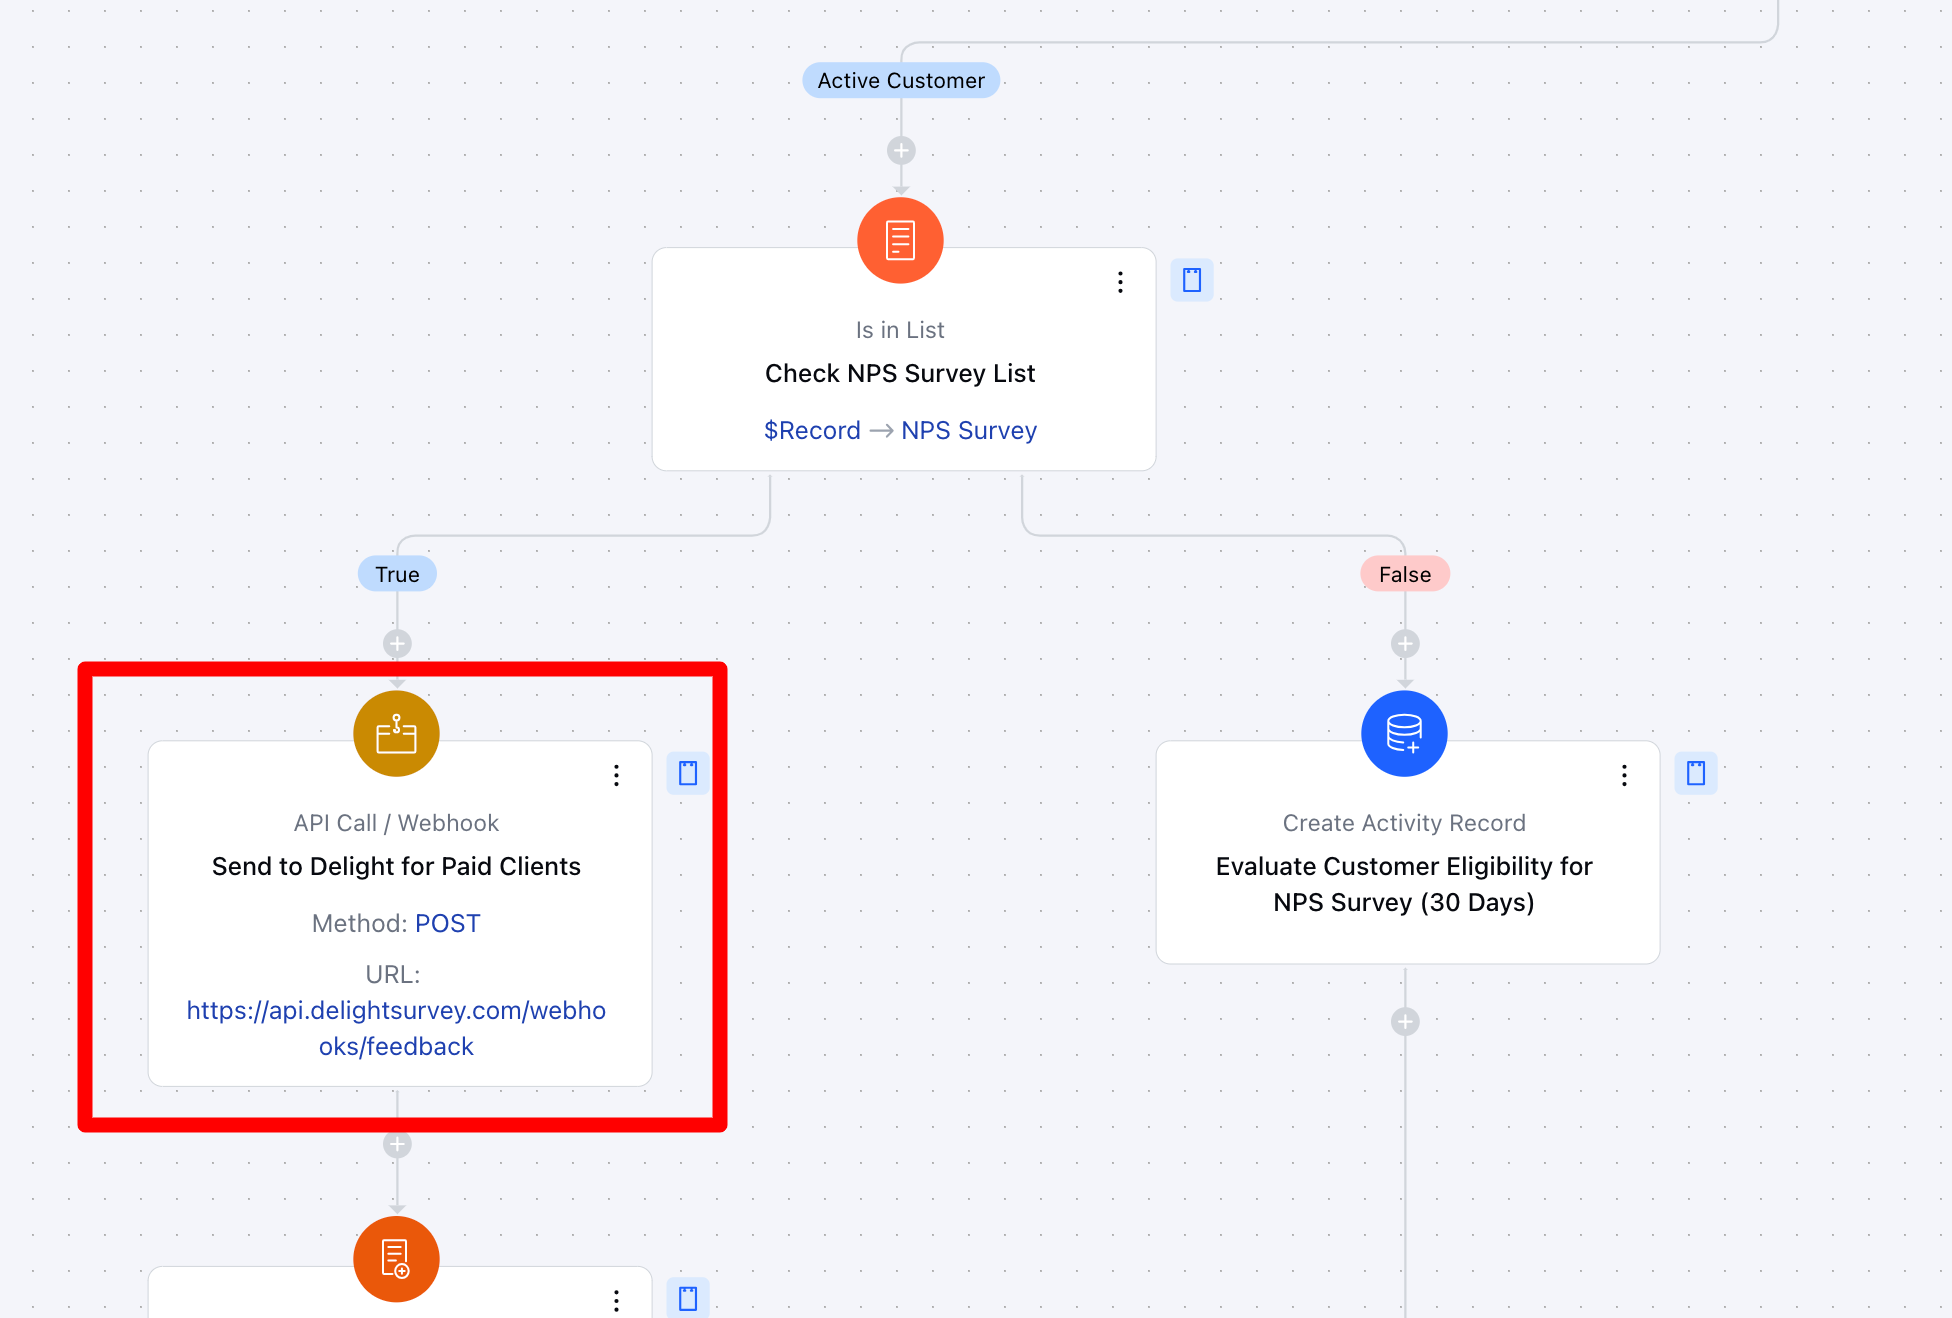This screenshot has height=1318, width=1952.
Task: Open notes icon beside Check NPS Survey List
Action: click(x=1192, y=280)
